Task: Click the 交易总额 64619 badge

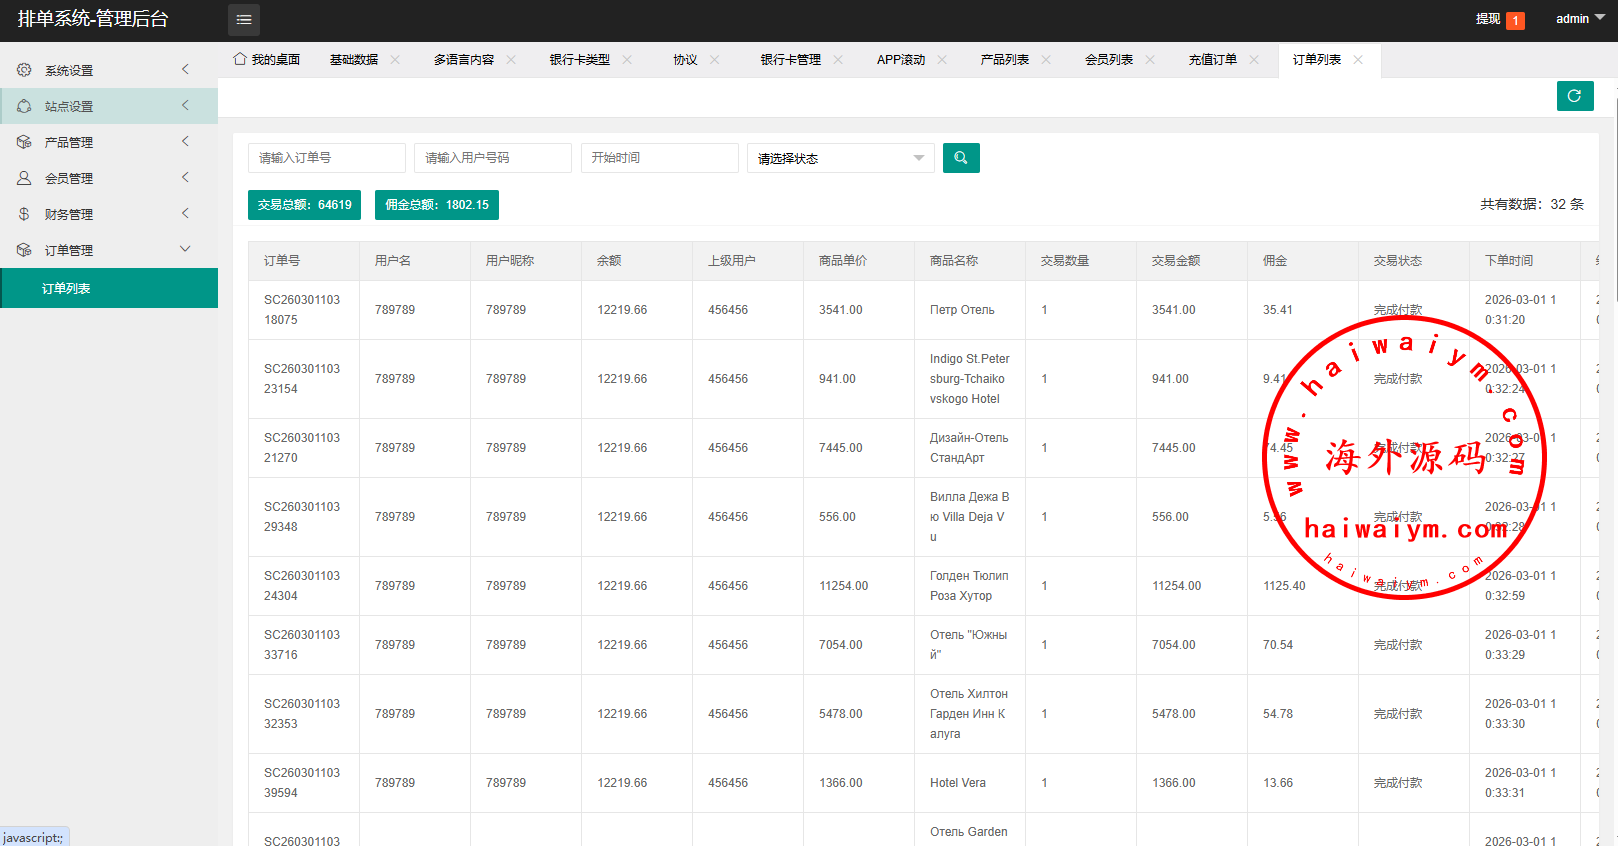Action: (x=305, y=205)
